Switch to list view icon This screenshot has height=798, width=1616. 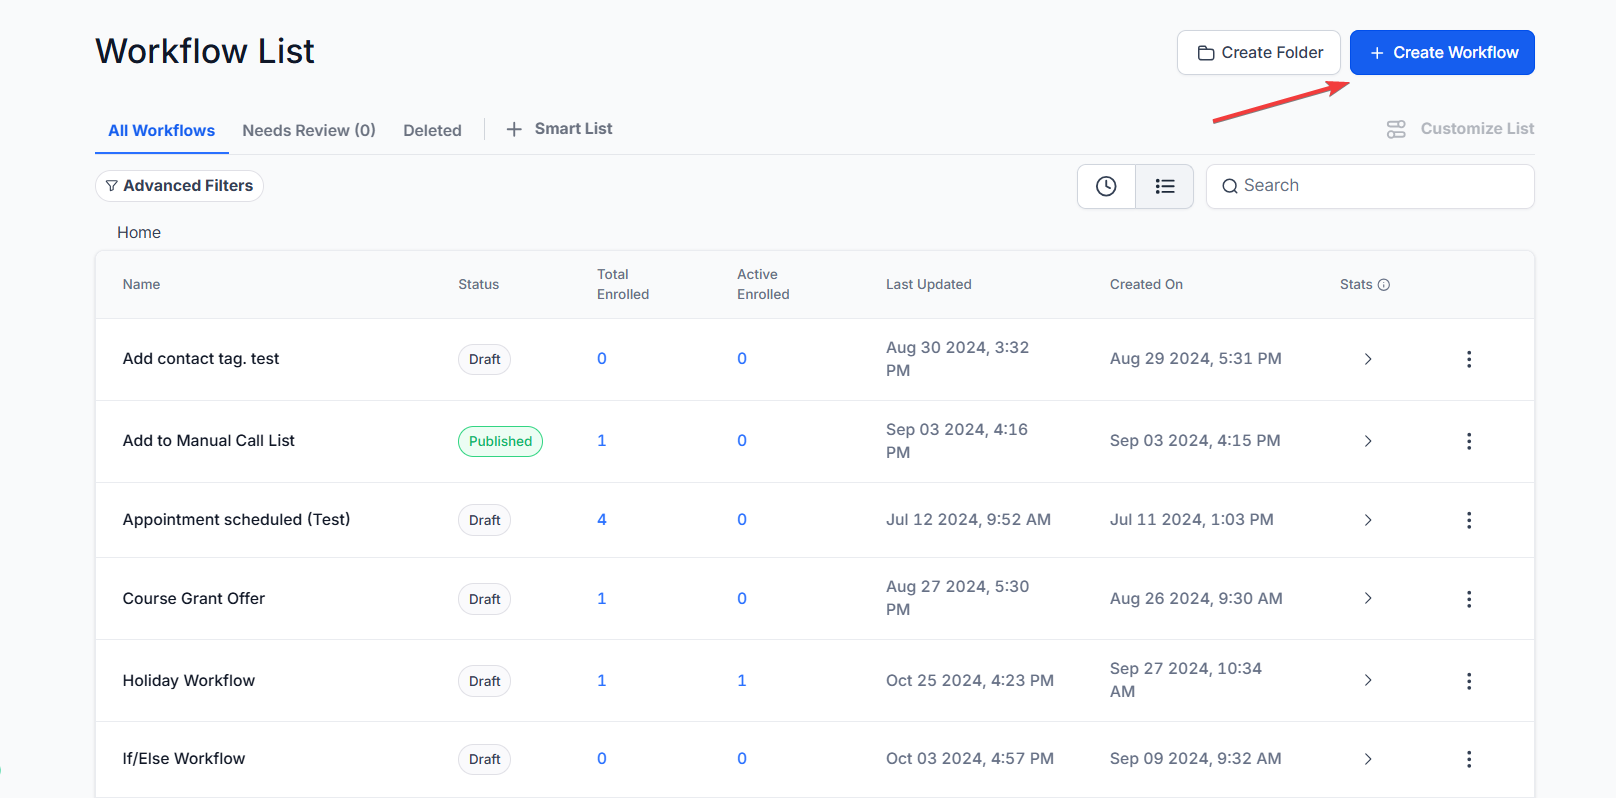pos(1164,186)
